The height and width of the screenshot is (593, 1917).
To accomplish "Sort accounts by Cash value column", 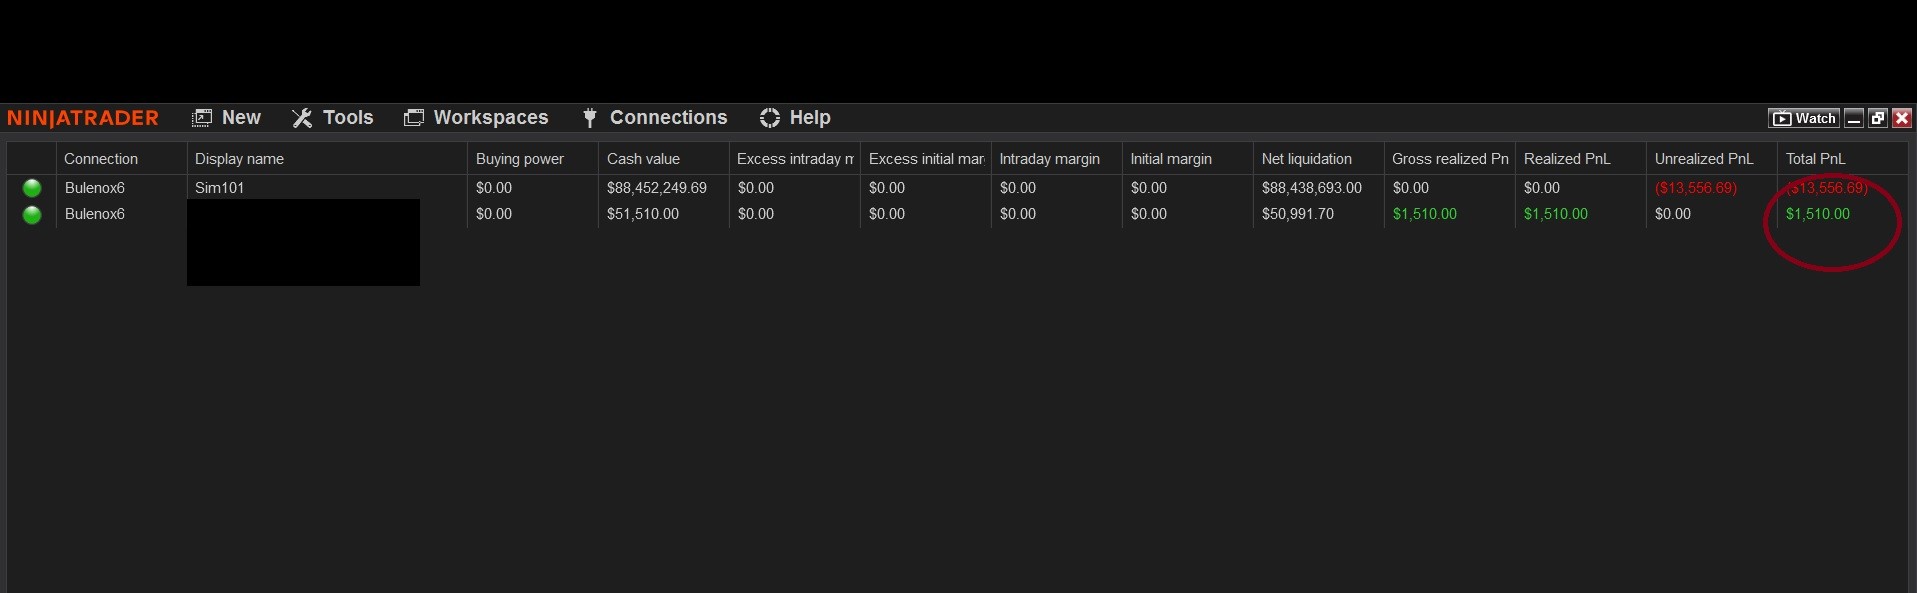I will 643,159.
